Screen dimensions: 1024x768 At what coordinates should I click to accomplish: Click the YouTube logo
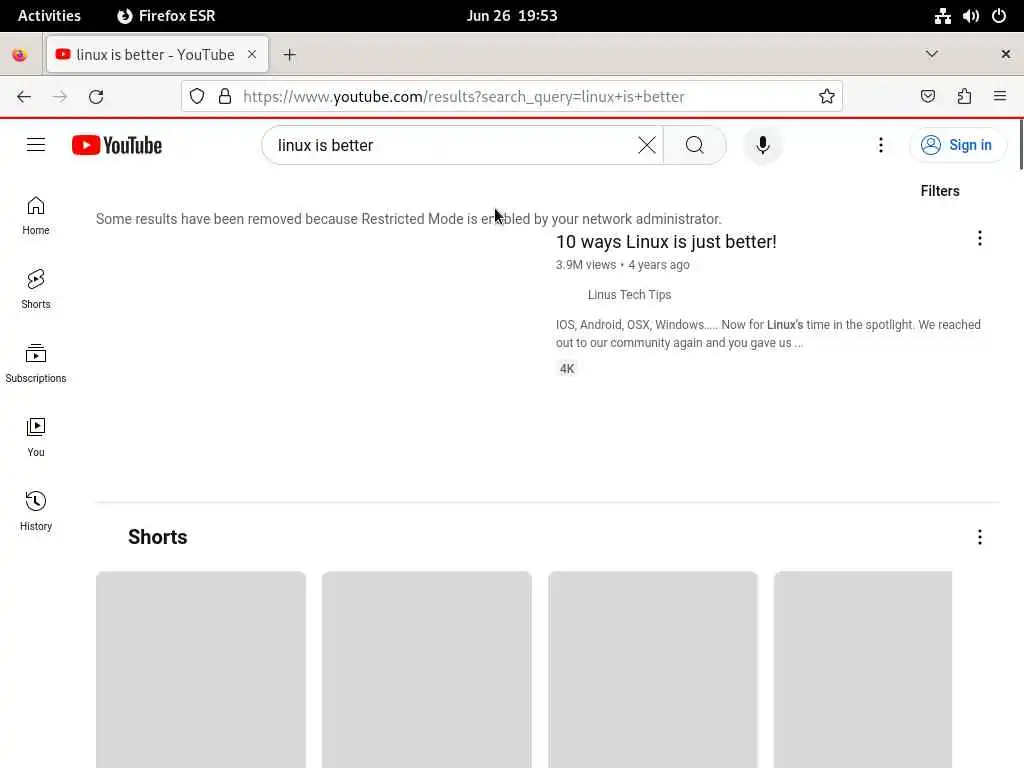tap(117, 145)
